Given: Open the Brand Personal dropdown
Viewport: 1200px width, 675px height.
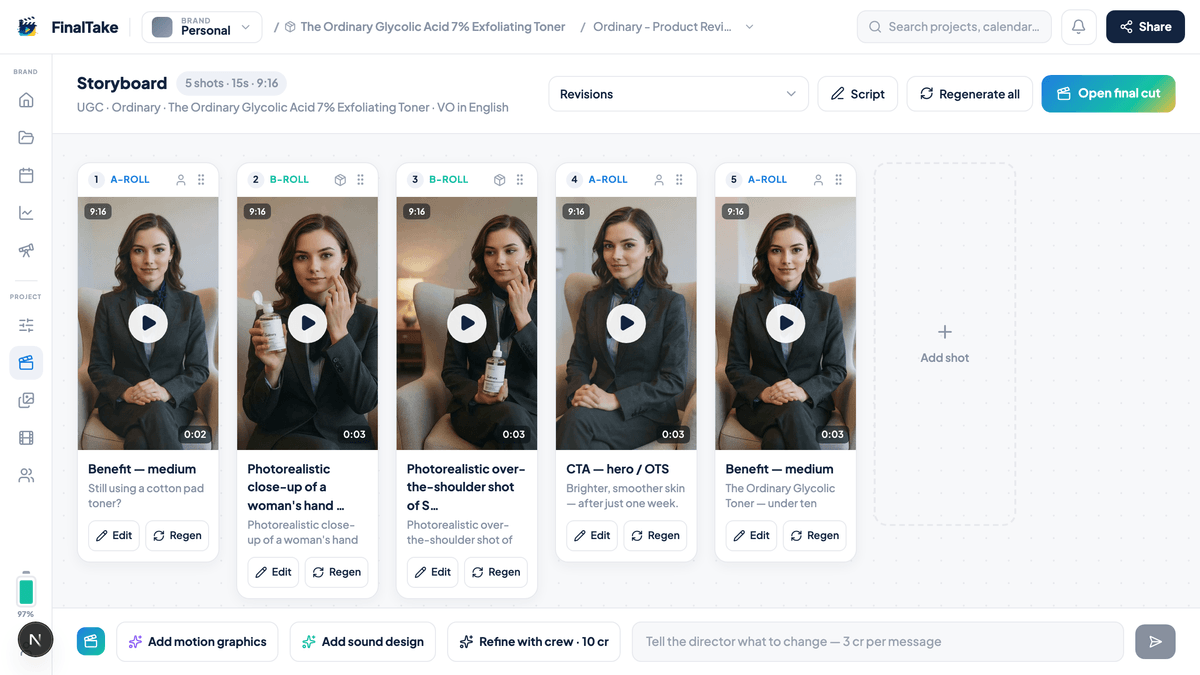Looking at the screenshot, I should click(x=202, y=27).
